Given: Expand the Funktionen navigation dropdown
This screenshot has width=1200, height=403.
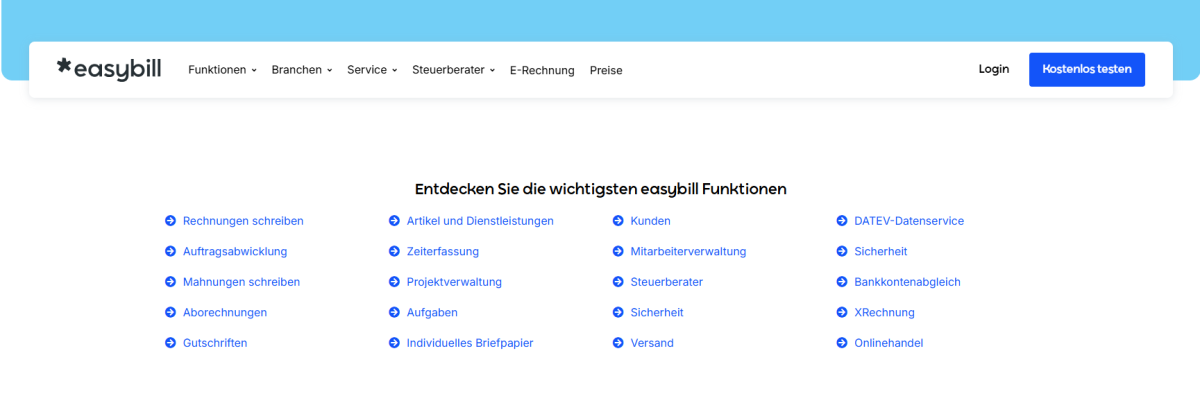Looking at the screenshot, I should tap(222, 70).
